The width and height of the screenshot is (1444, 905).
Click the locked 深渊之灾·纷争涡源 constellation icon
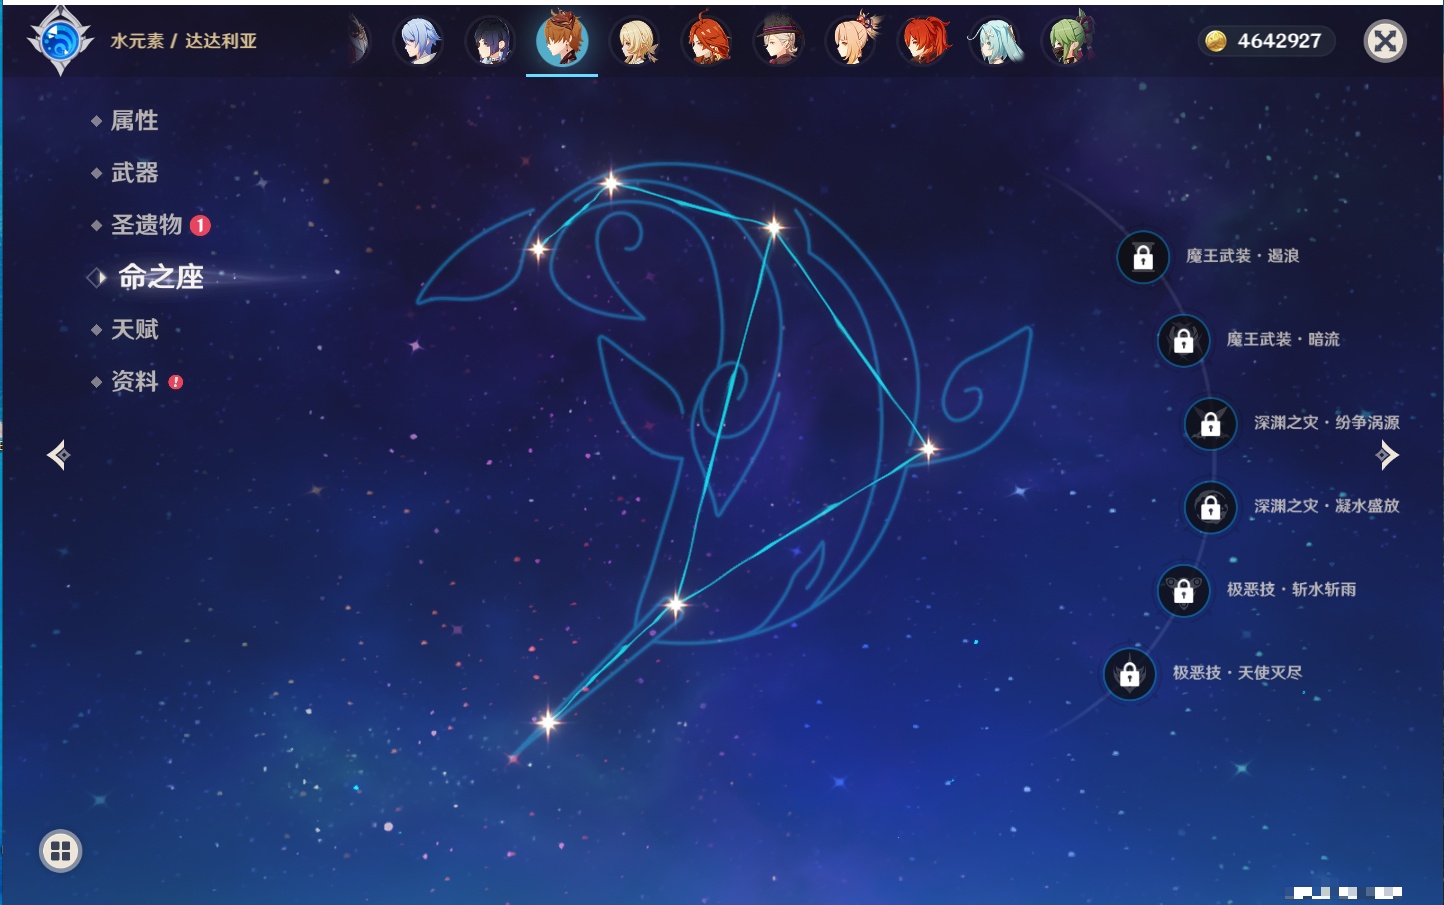(x=1210, y=423)
